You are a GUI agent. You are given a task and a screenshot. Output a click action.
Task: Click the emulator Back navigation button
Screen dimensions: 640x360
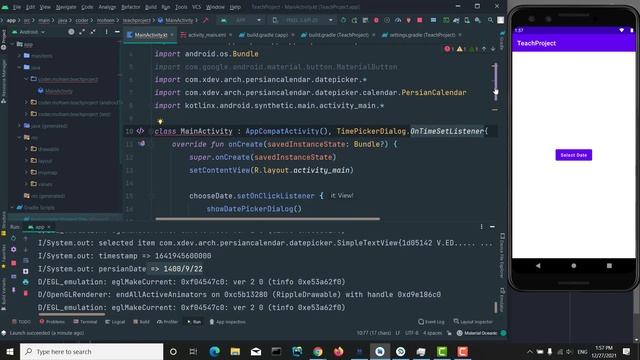pos(538,266)
